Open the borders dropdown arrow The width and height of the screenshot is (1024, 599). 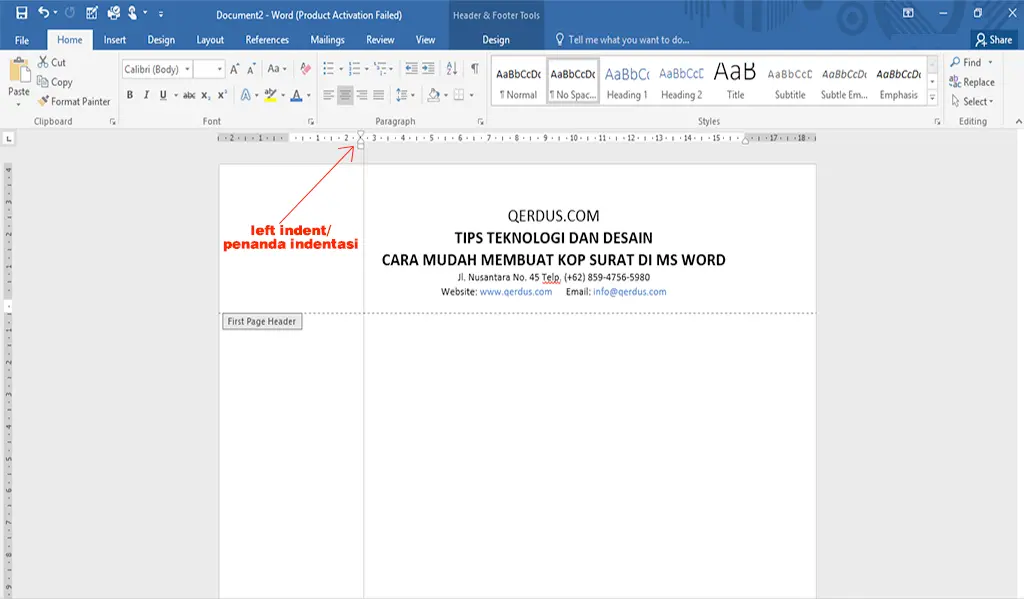pyautogui.click(x=472, y=95)
